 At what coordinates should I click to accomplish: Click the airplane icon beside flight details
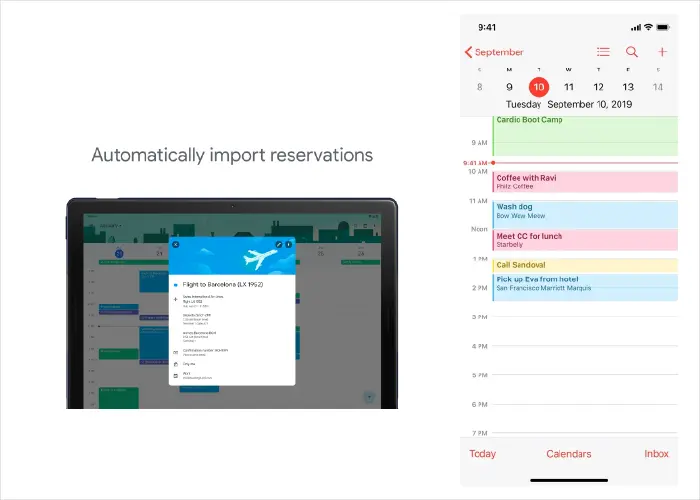click(175, 299)
